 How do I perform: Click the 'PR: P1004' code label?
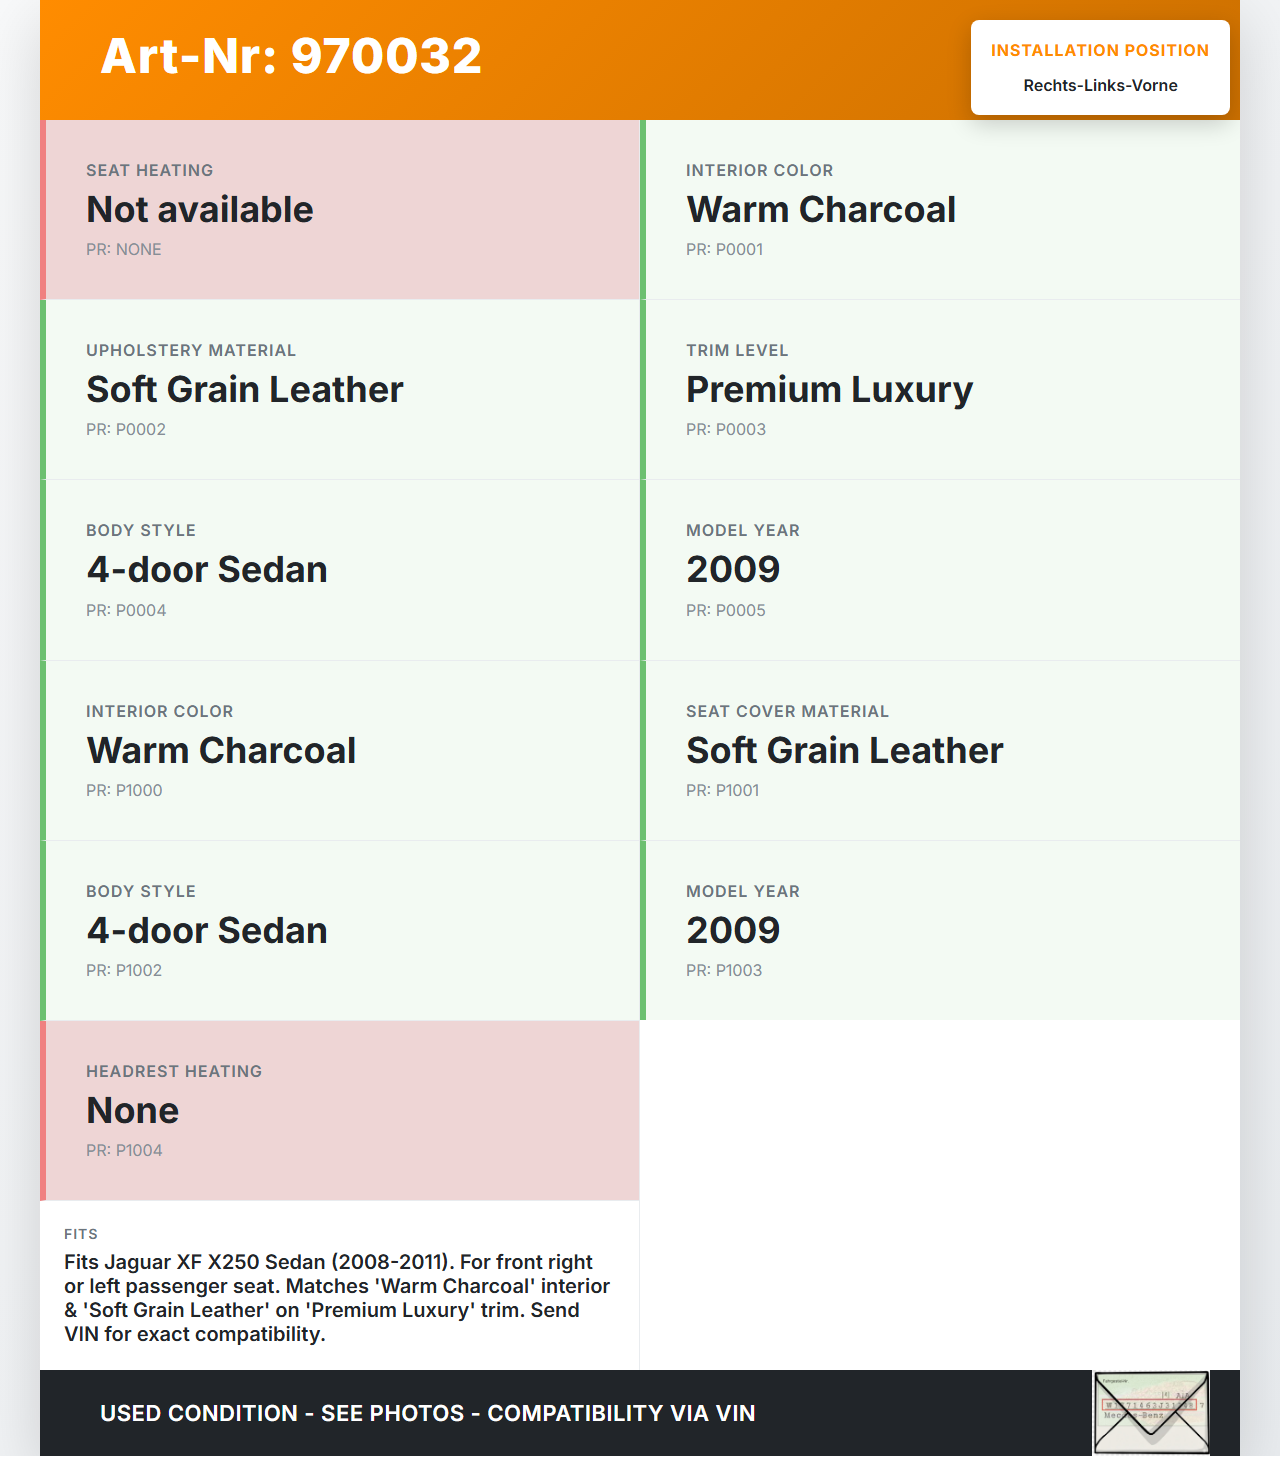[x=124, y=1151]
